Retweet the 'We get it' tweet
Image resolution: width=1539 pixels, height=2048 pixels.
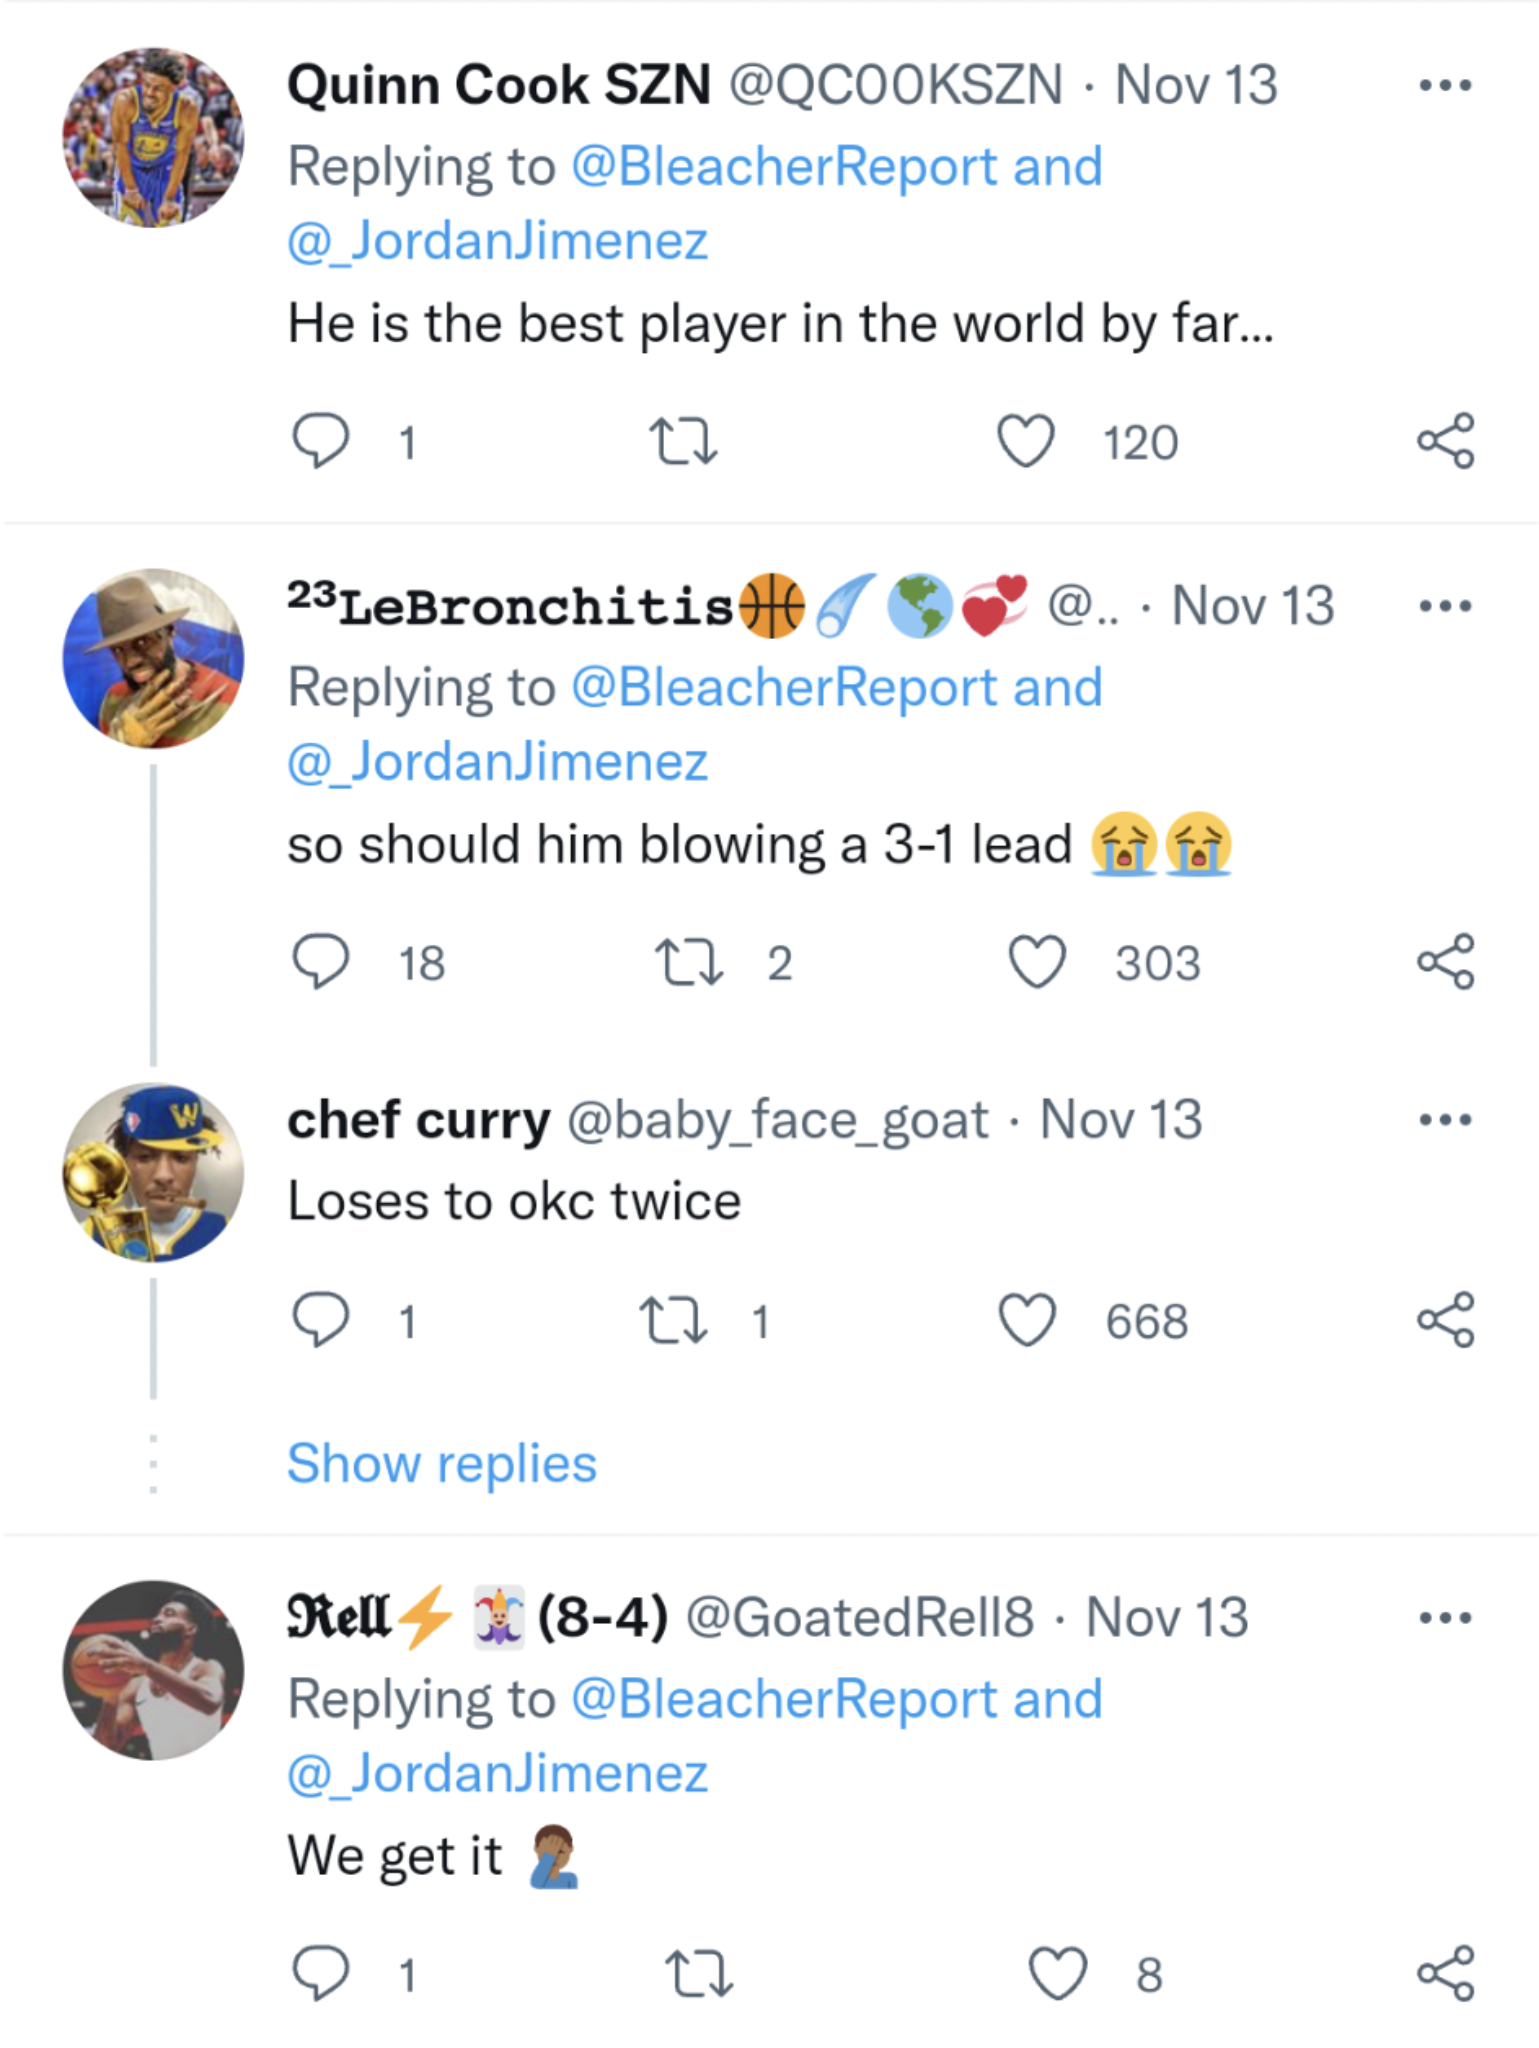pos(699,1974)
